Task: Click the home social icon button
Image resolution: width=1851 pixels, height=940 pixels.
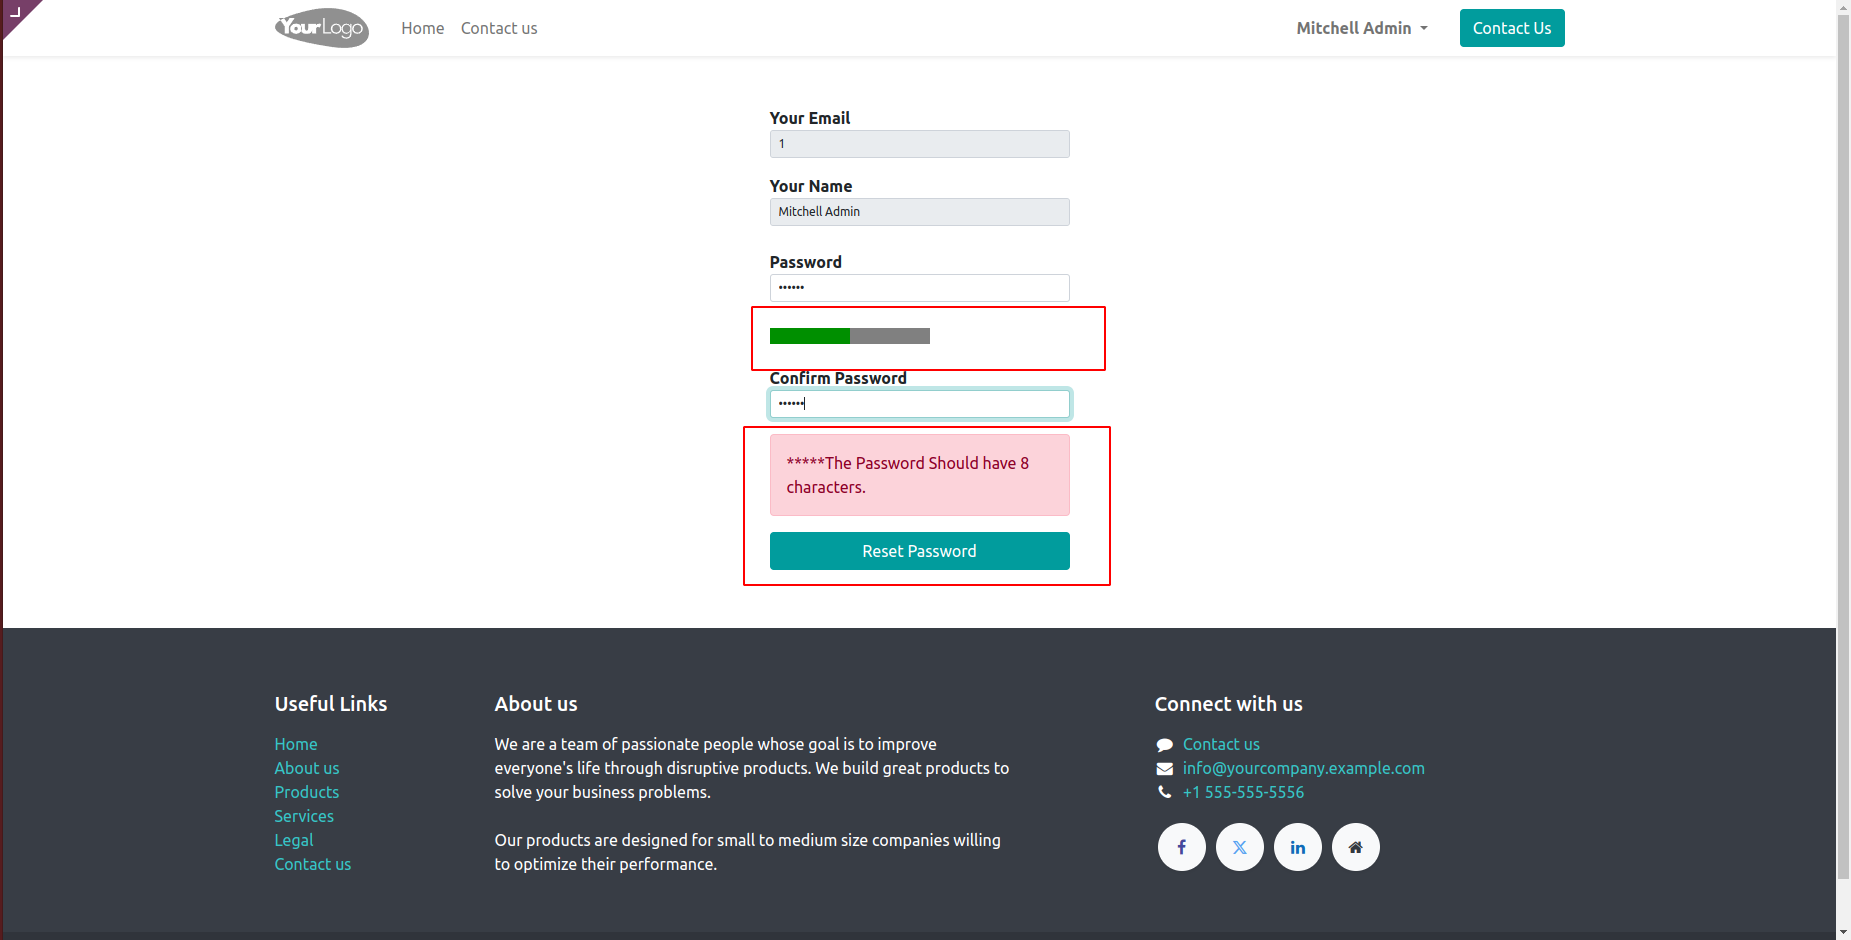Action: click(1355, 847)
